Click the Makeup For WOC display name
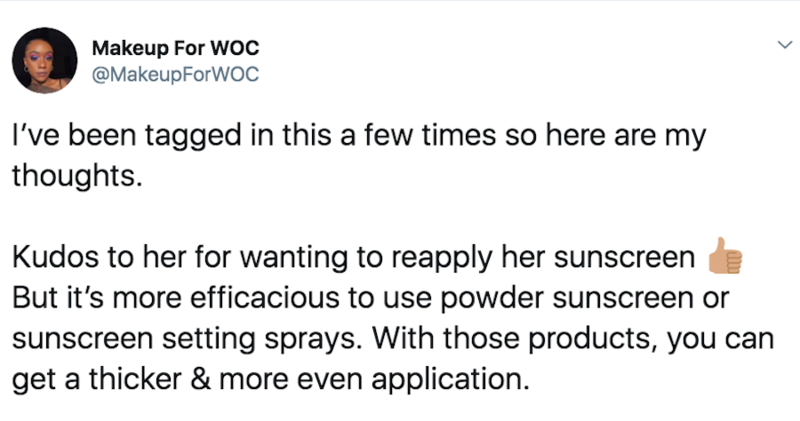The height and width of the screenshot is (421, 800). [176, 48]
